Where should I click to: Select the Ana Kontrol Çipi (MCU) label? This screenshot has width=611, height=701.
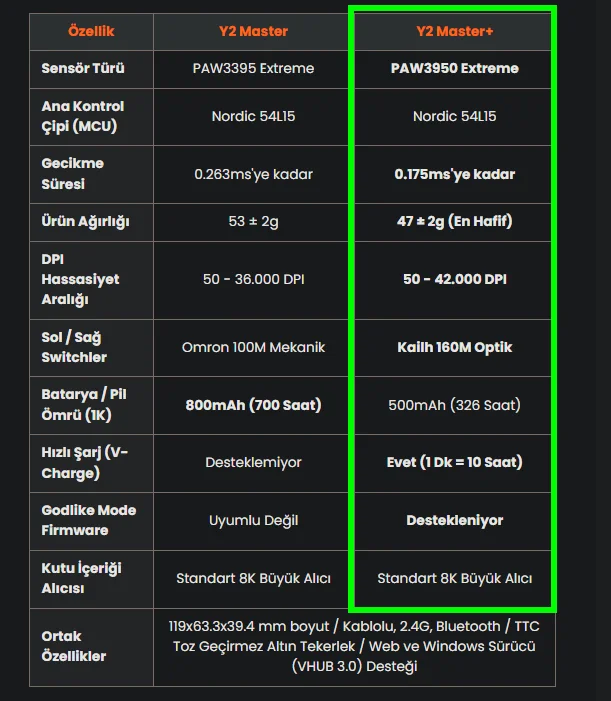(83, 116)
